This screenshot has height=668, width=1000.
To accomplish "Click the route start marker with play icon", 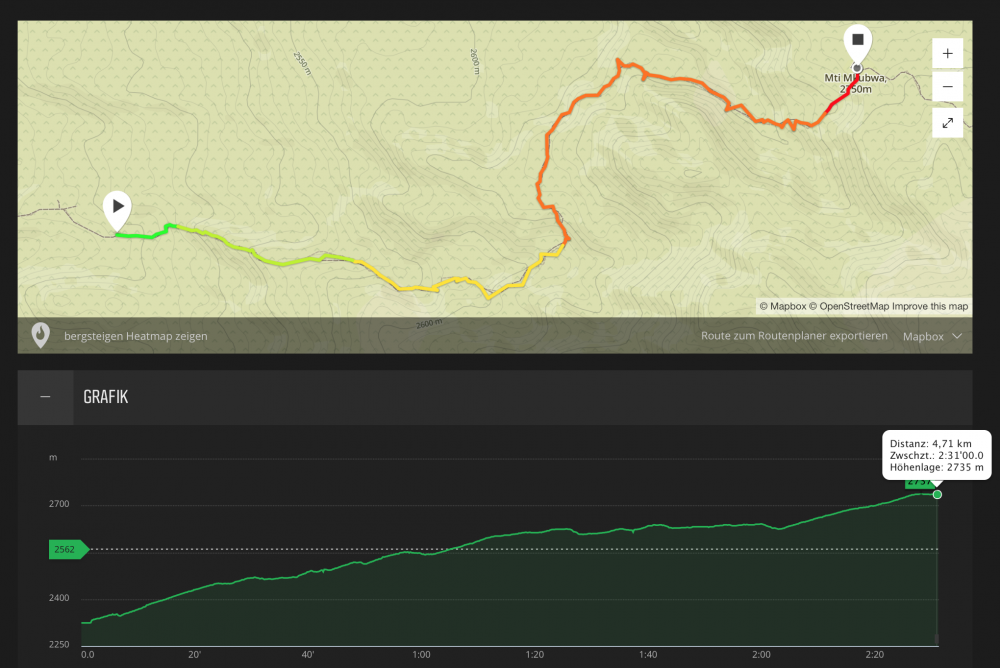I will click(118, 208).
